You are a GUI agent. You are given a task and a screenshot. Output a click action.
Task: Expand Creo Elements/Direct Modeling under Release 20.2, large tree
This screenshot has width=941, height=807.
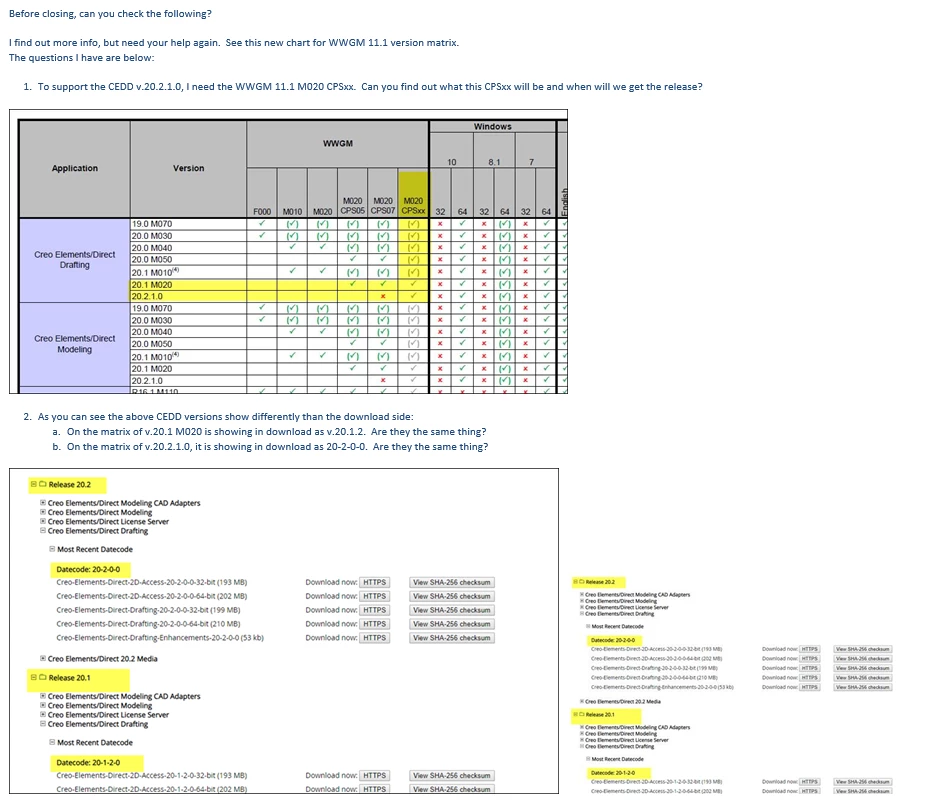[43, 512]
